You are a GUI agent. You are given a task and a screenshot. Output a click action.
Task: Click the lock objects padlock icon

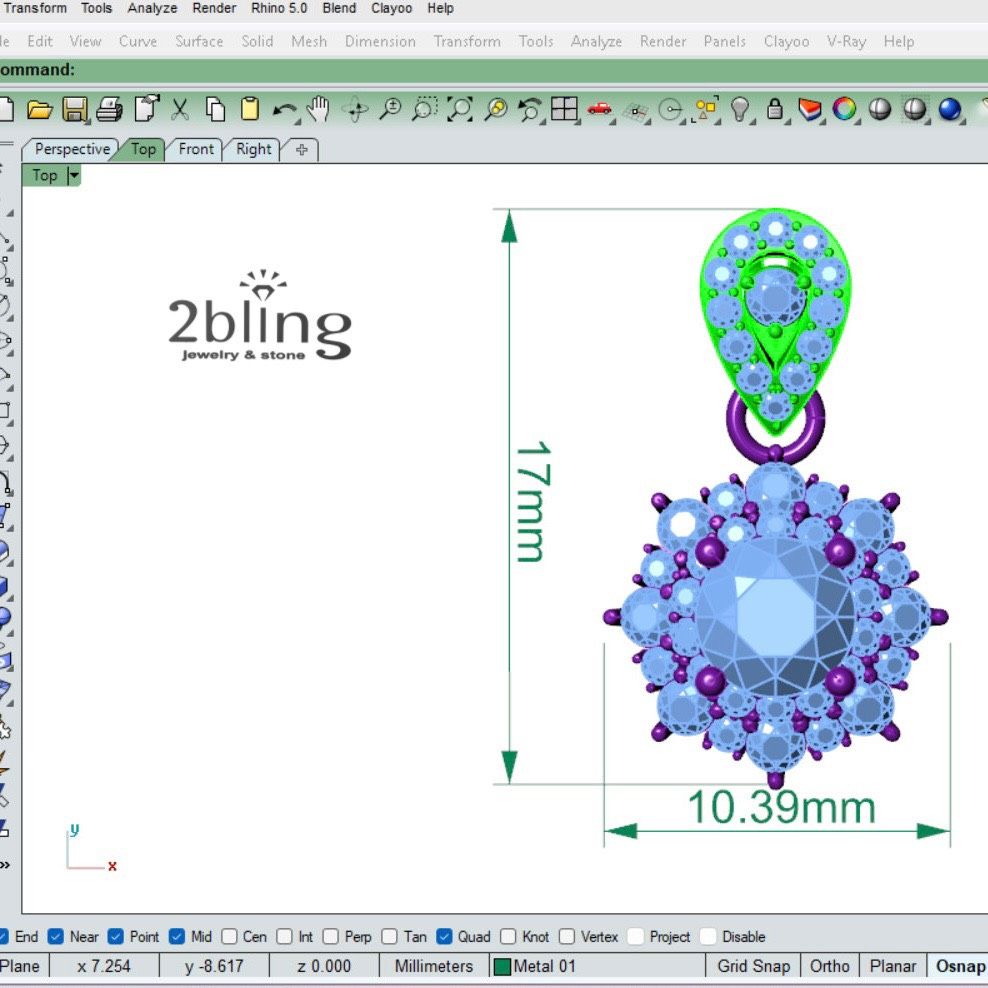[x=775, y=109]
